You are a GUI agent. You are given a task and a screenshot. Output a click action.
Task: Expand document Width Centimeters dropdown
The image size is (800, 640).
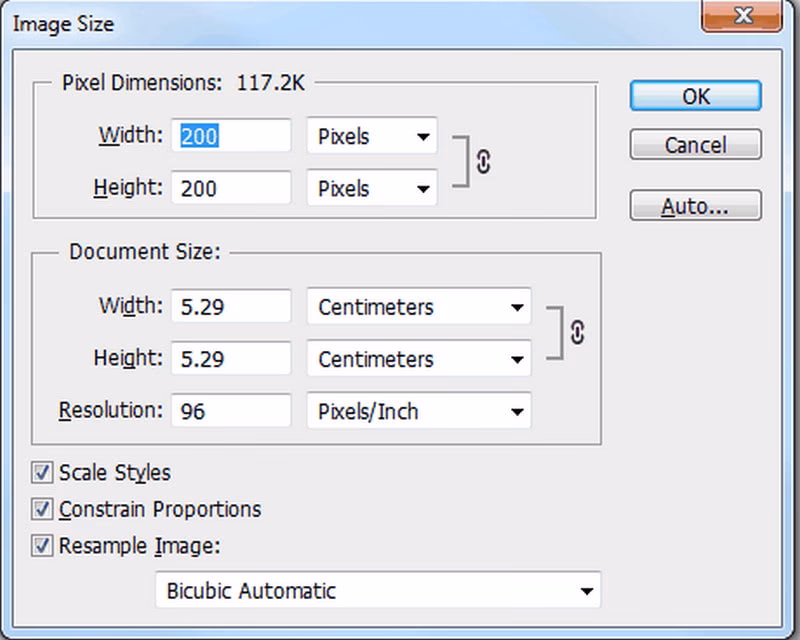[418, 307]
